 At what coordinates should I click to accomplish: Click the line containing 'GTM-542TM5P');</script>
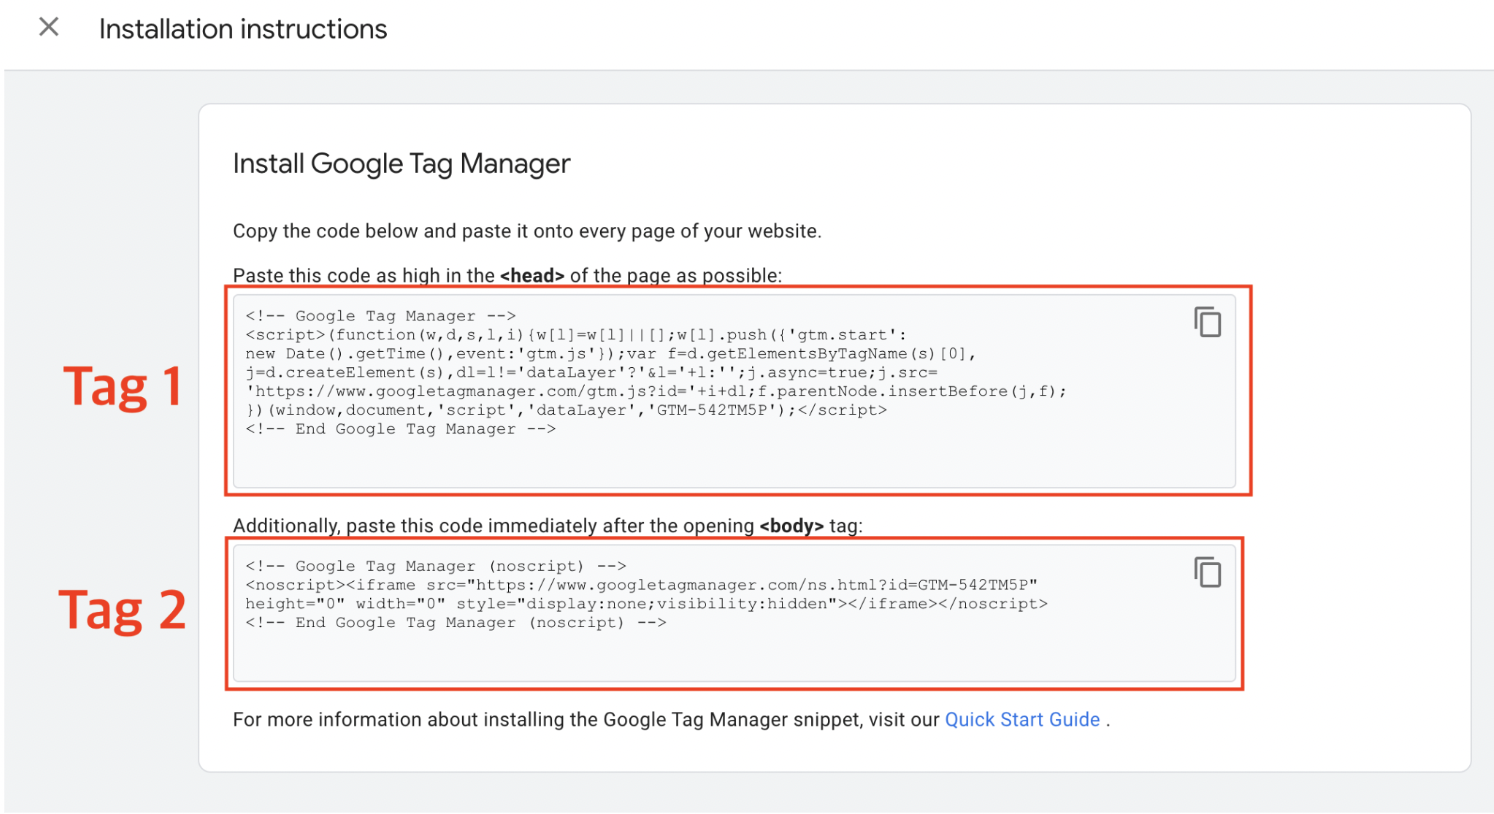(565, 411)
